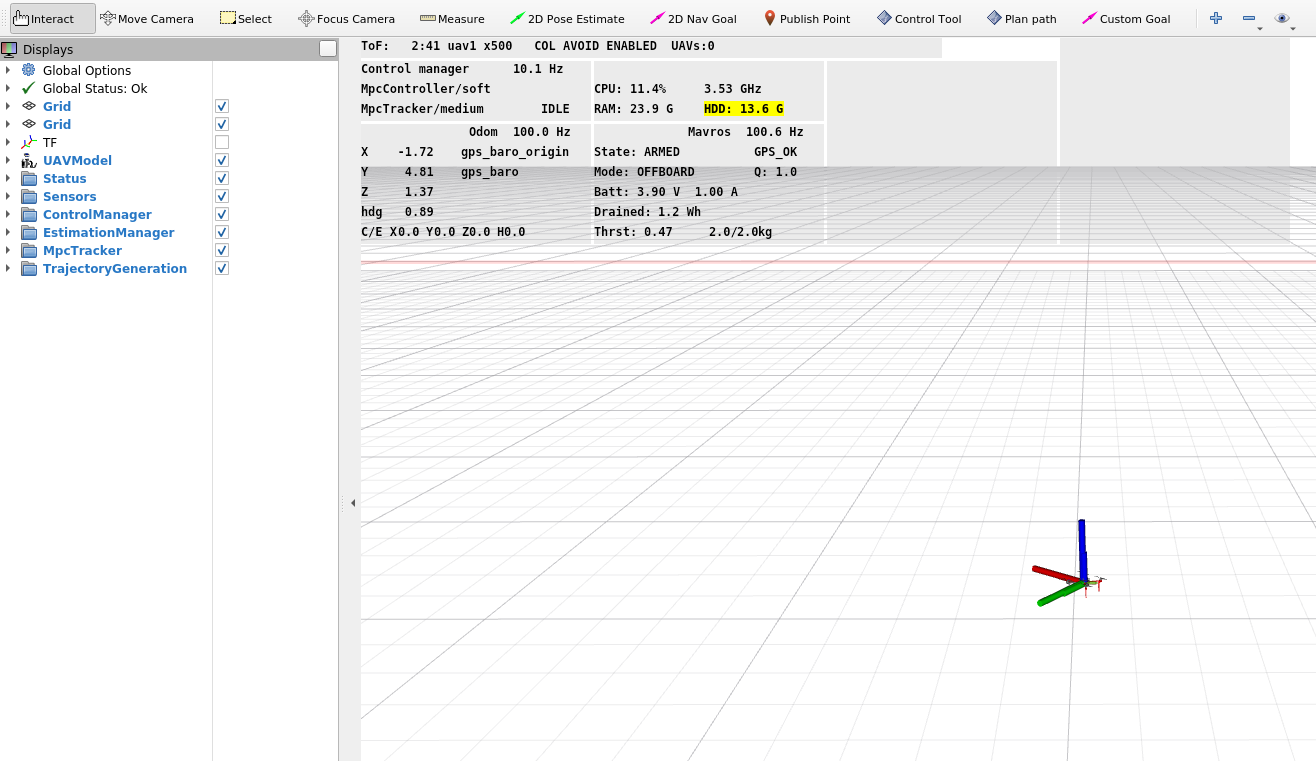Select the Interact tool
The width and height of the screenshot is (1316, 761).
[53, 18]
